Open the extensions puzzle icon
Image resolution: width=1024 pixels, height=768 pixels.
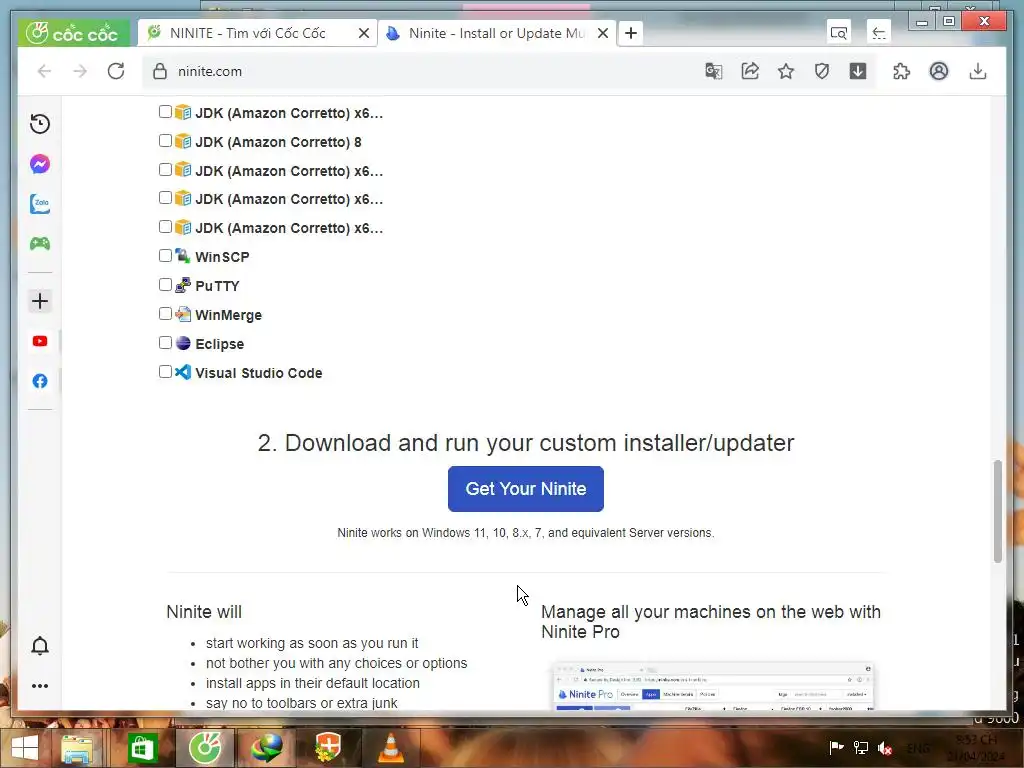[x=901, y=71]
